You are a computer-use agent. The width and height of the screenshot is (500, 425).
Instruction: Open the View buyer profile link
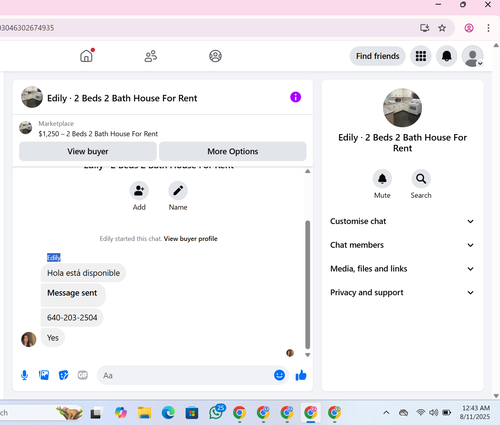click(x=190, y=239)
